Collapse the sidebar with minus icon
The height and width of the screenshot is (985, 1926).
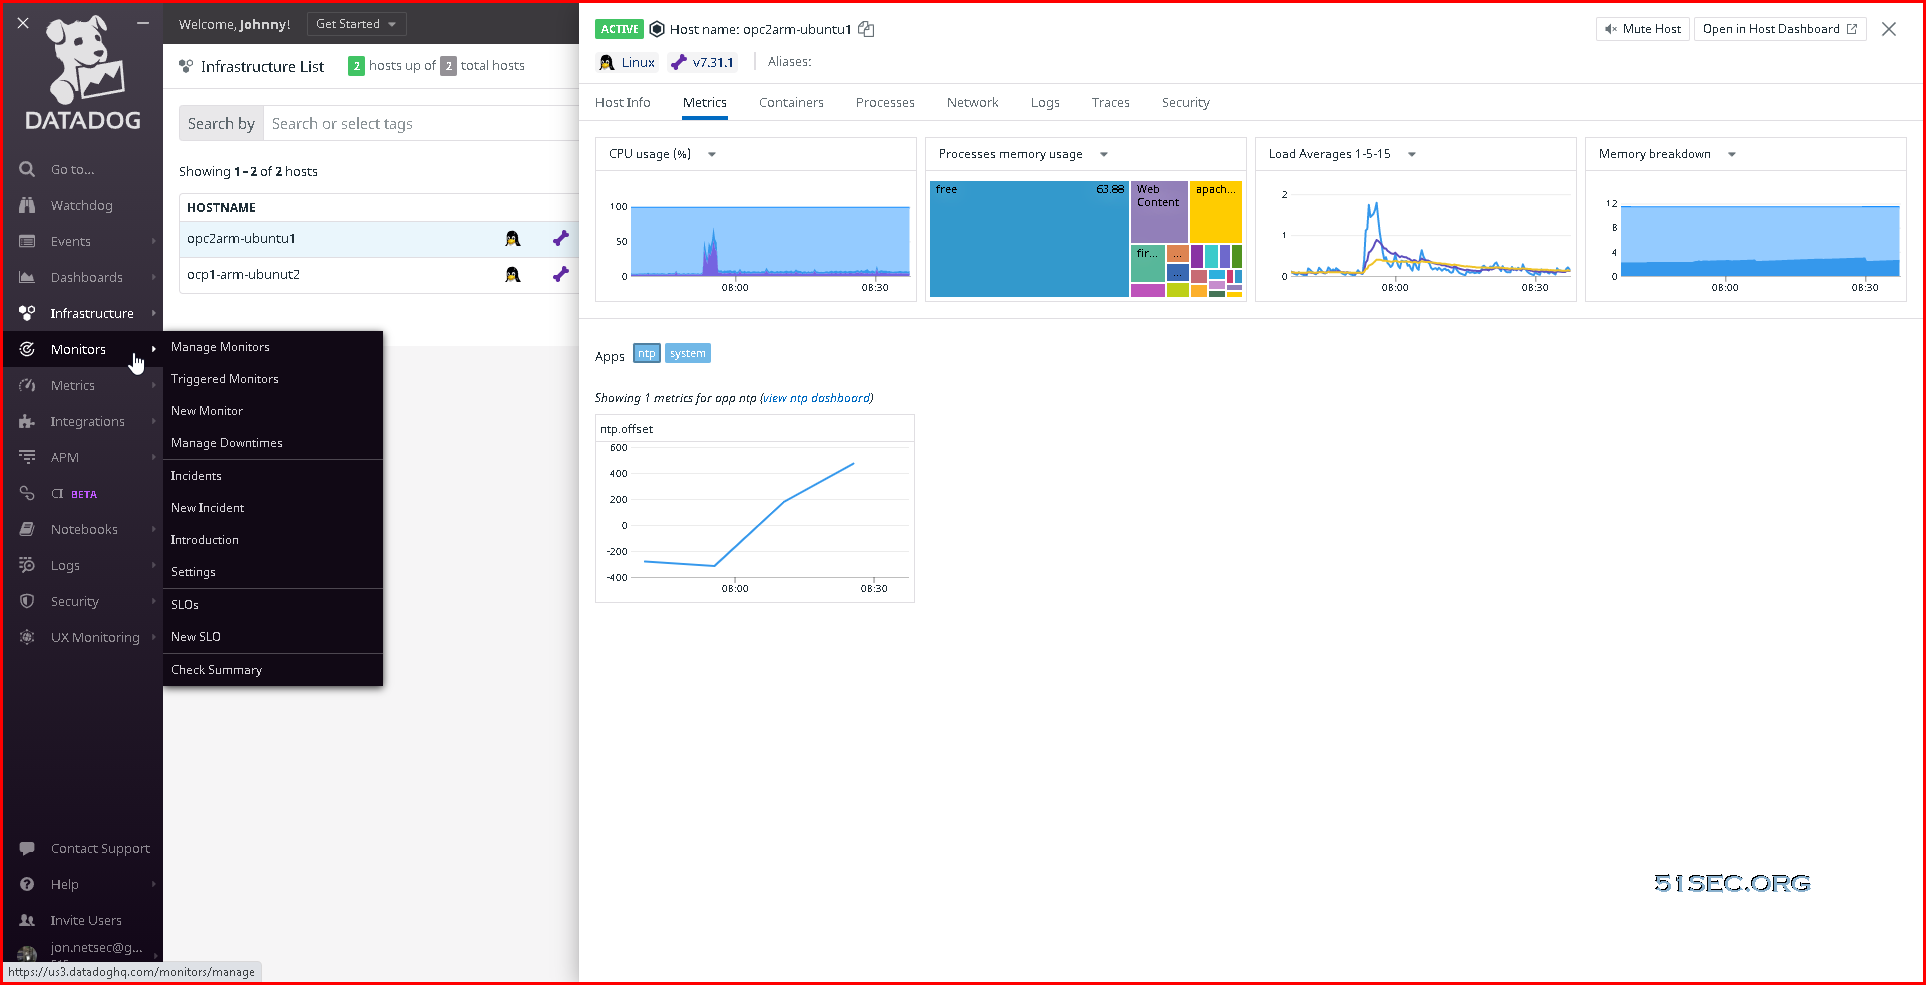click(x=143, y=22)
